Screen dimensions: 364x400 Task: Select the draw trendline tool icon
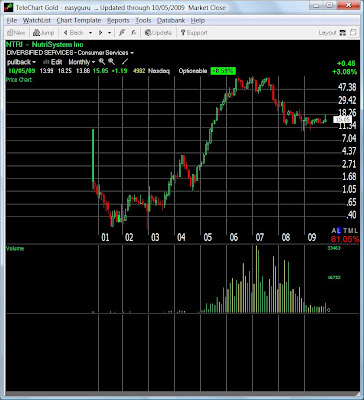(x=125, y=62)
